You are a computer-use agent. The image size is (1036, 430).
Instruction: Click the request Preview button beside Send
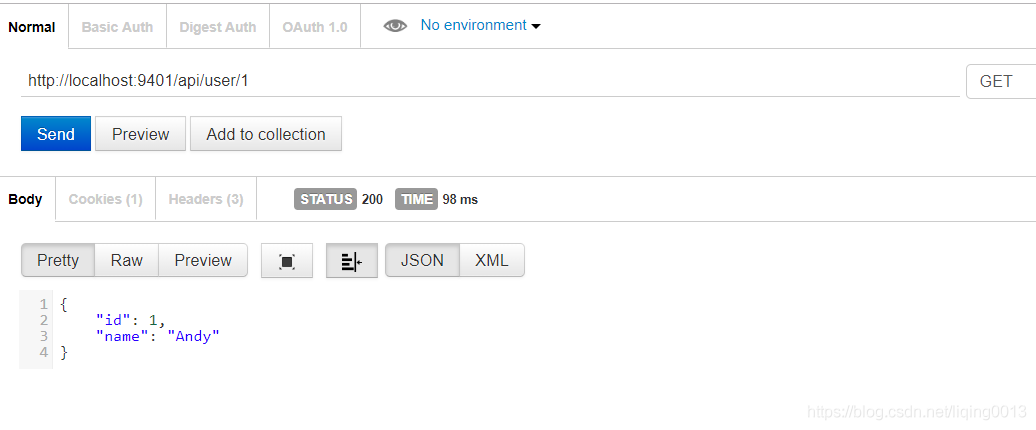140,134
